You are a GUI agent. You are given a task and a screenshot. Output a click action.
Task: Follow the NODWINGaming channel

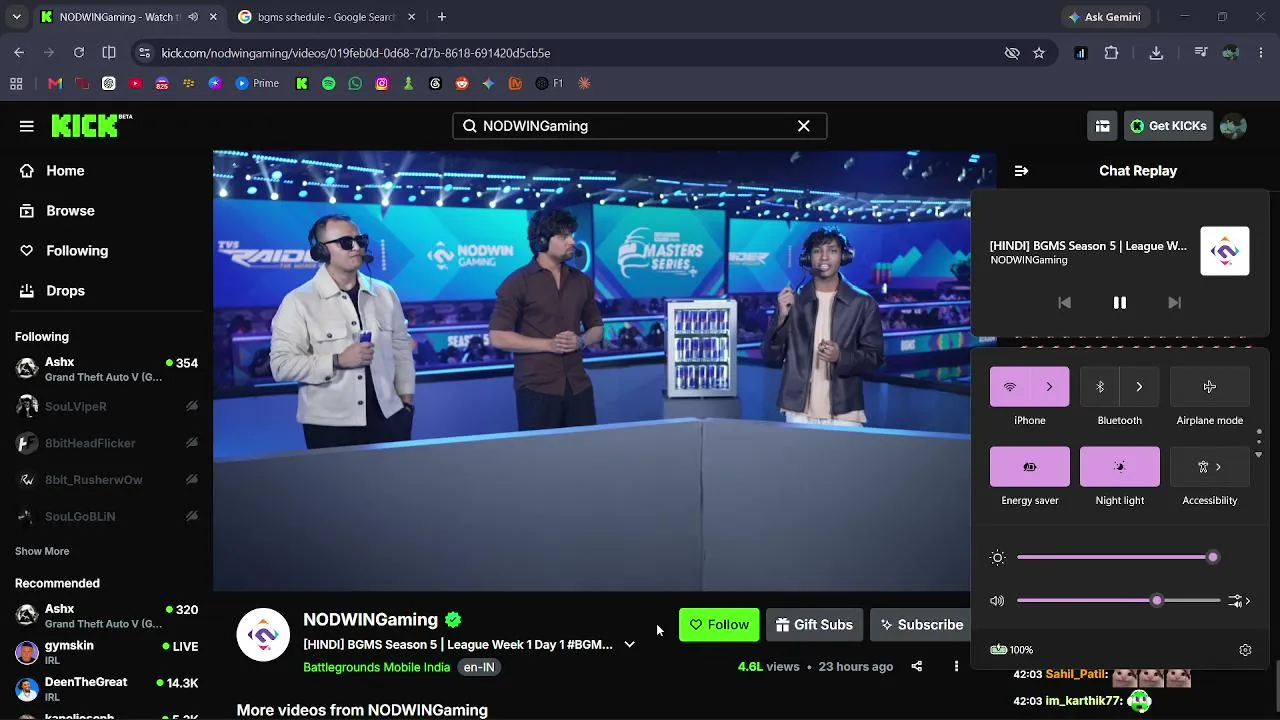pyautogui.click(x=719, y=625)
